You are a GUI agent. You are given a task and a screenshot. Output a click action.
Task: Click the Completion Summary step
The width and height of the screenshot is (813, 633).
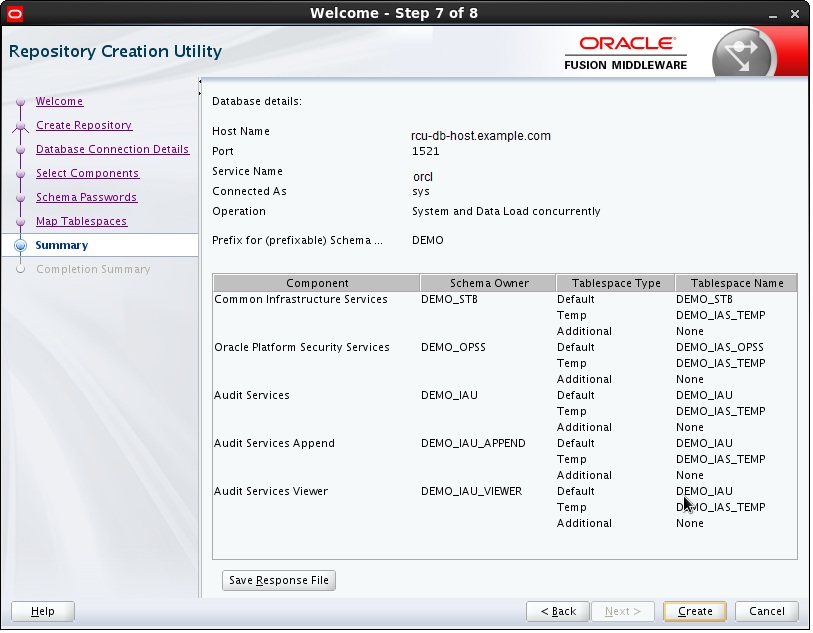93,269
